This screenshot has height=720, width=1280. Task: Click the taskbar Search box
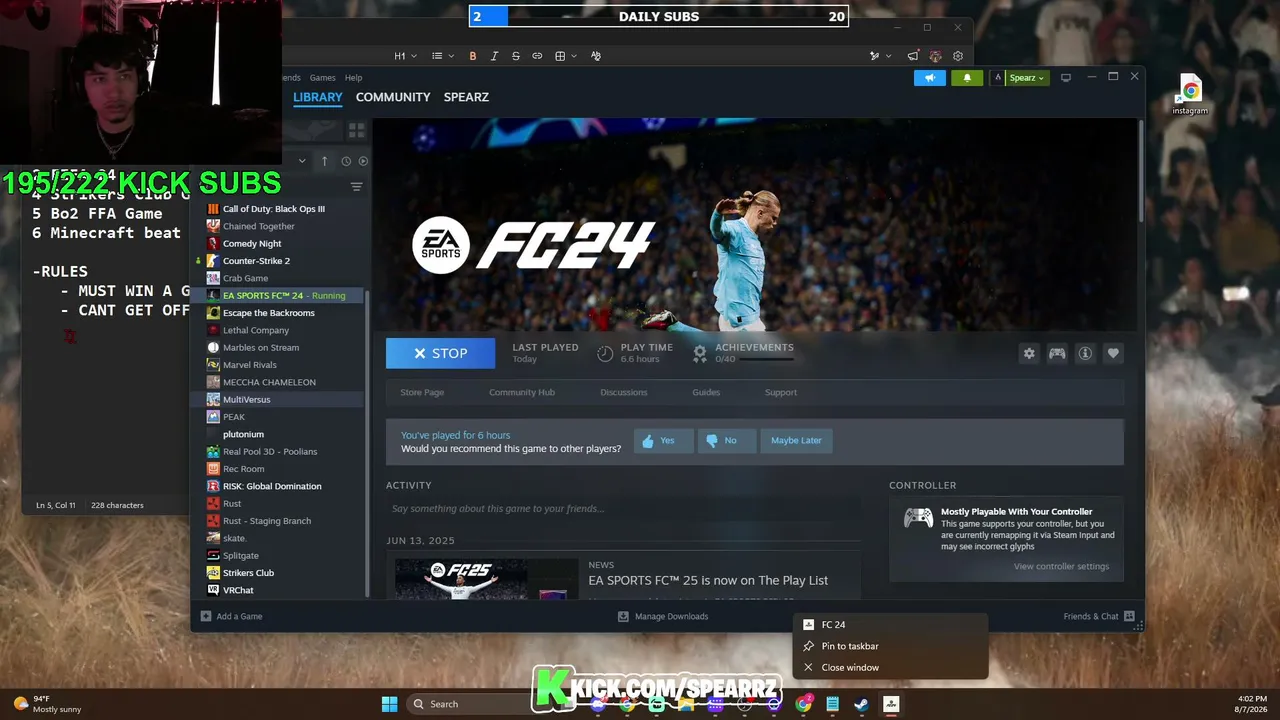click(x=470, y=704)
